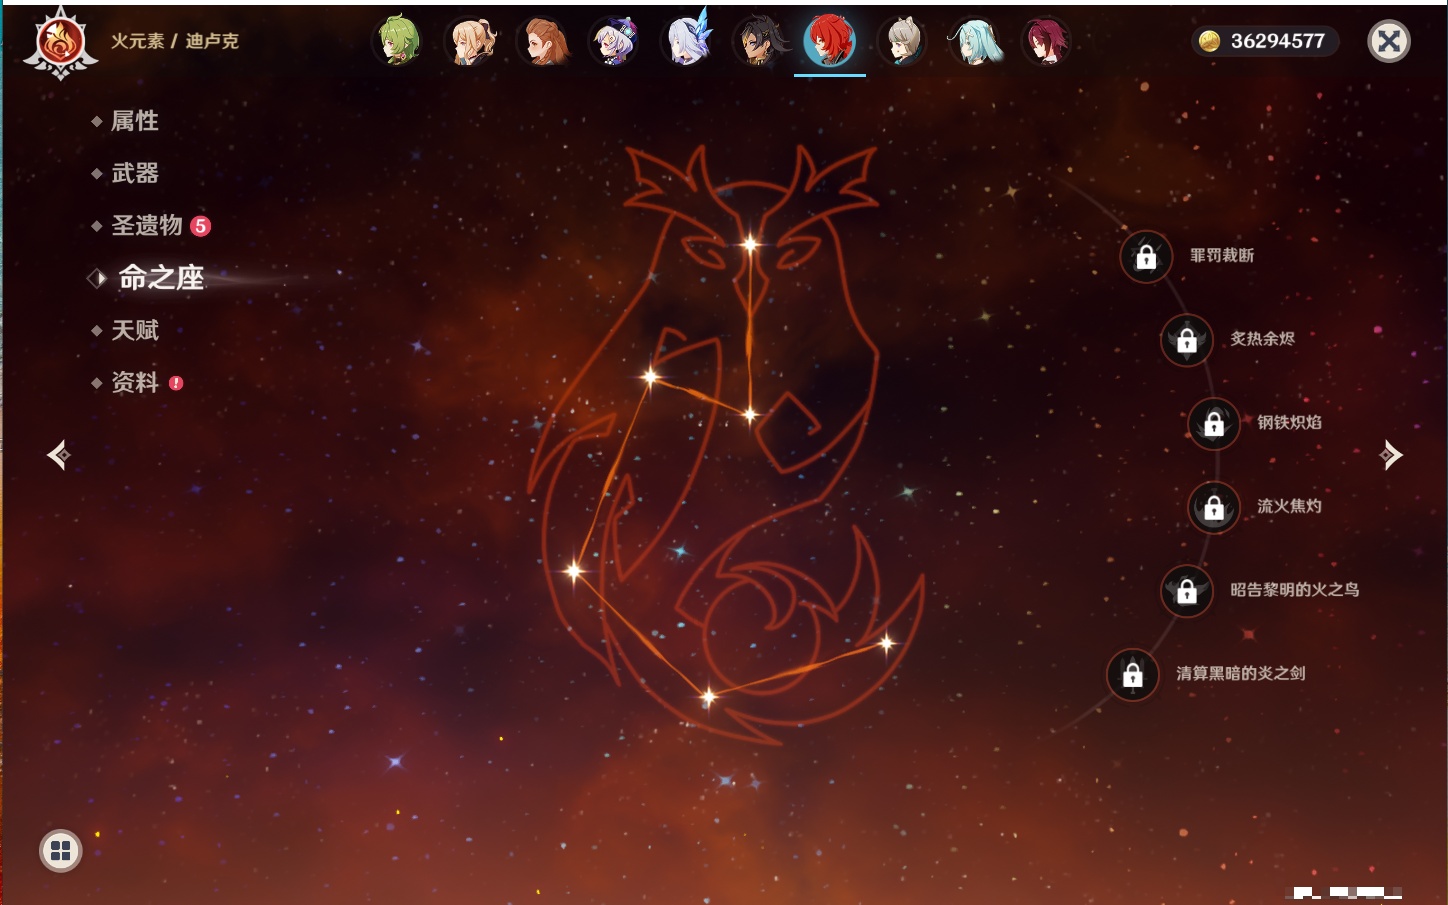The width and height of the screenshot is (1448, 905).
Task: Select the green-haired character portrait
Action: coord(398,42)
